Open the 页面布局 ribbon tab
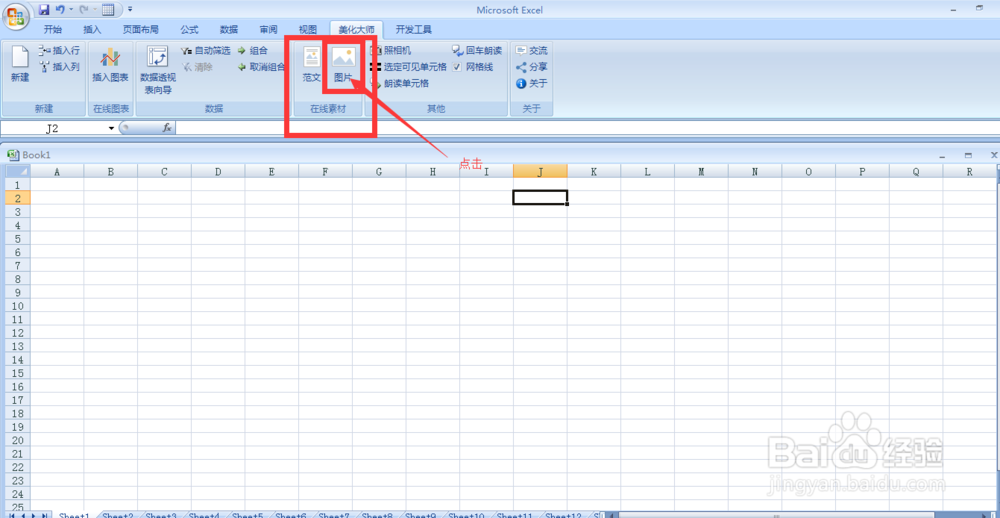Viewport: 1000px width, 518px height. coord(140,29)
